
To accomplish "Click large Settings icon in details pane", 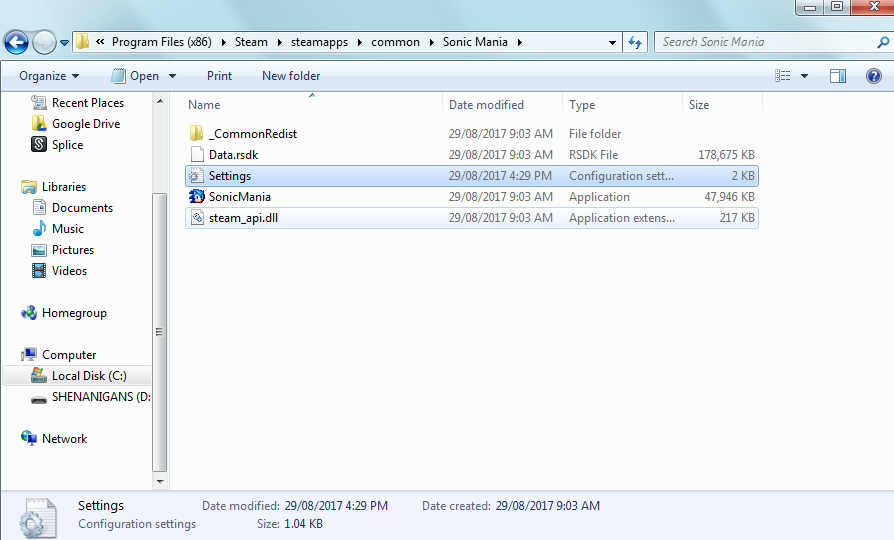I will pos(38,518).
